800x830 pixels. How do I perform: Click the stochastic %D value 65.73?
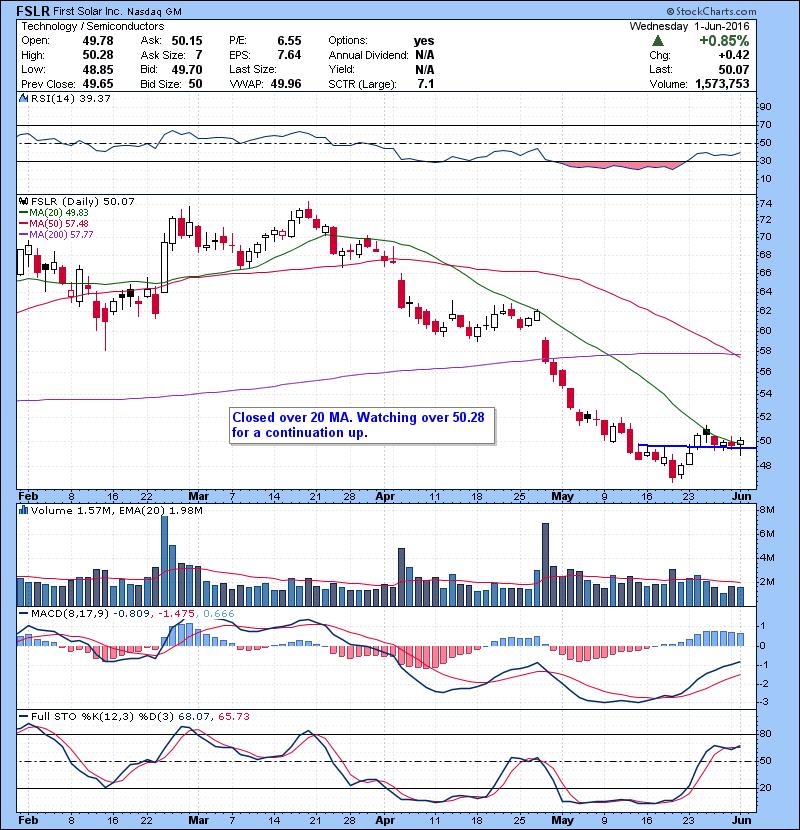pyautogui.click(x=233, y=717)
